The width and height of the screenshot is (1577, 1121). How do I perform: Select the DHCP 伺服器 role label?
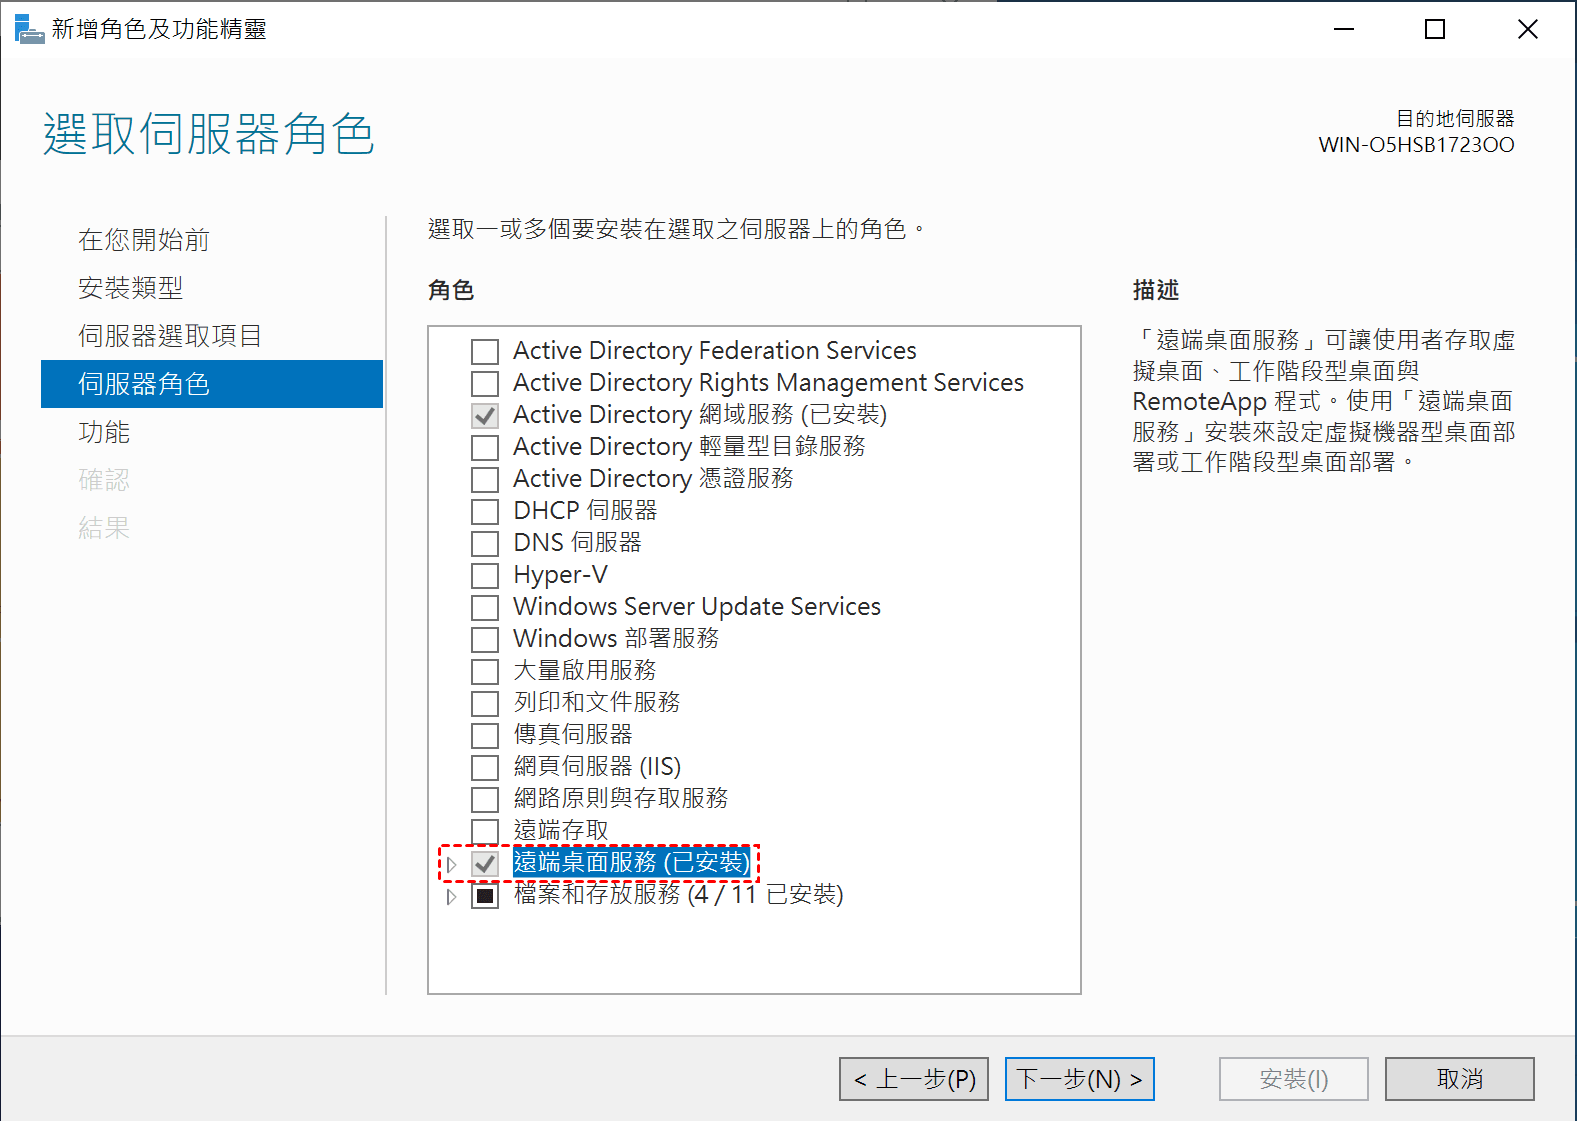coord(585,511)
